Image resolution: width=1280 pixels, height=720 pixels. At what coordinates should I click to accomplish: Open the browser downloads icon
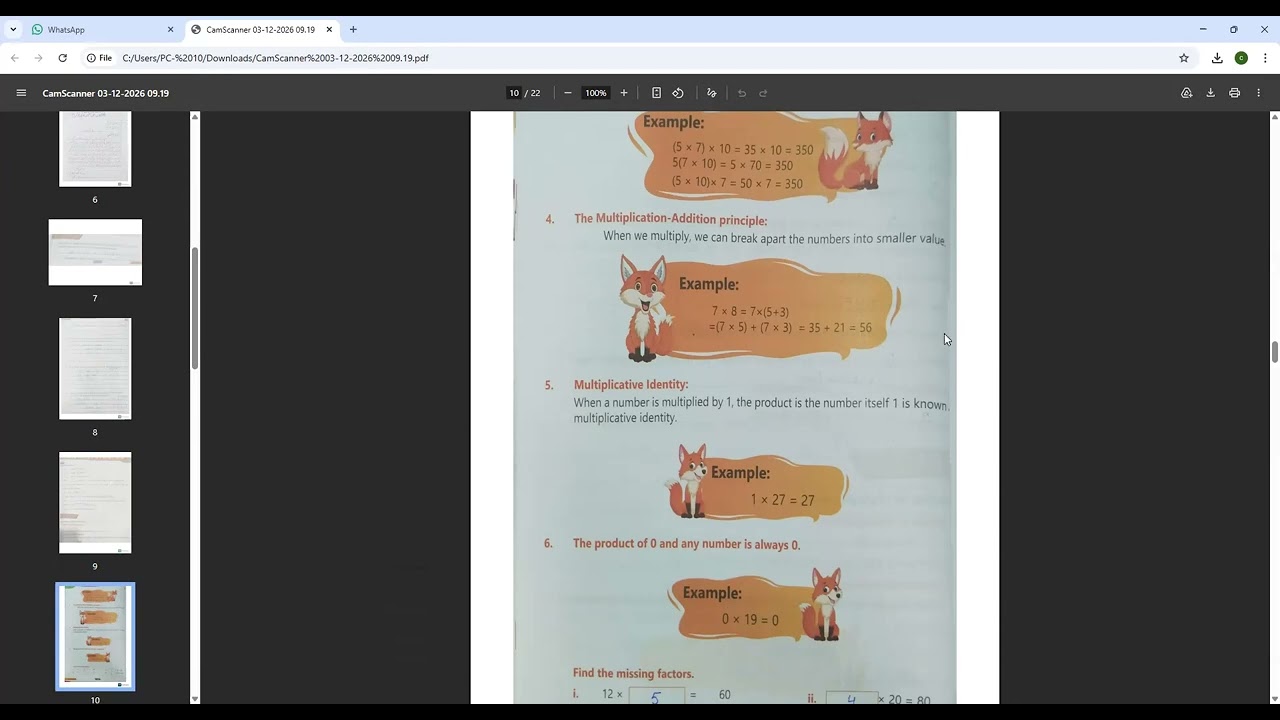tap(1217, 58)
